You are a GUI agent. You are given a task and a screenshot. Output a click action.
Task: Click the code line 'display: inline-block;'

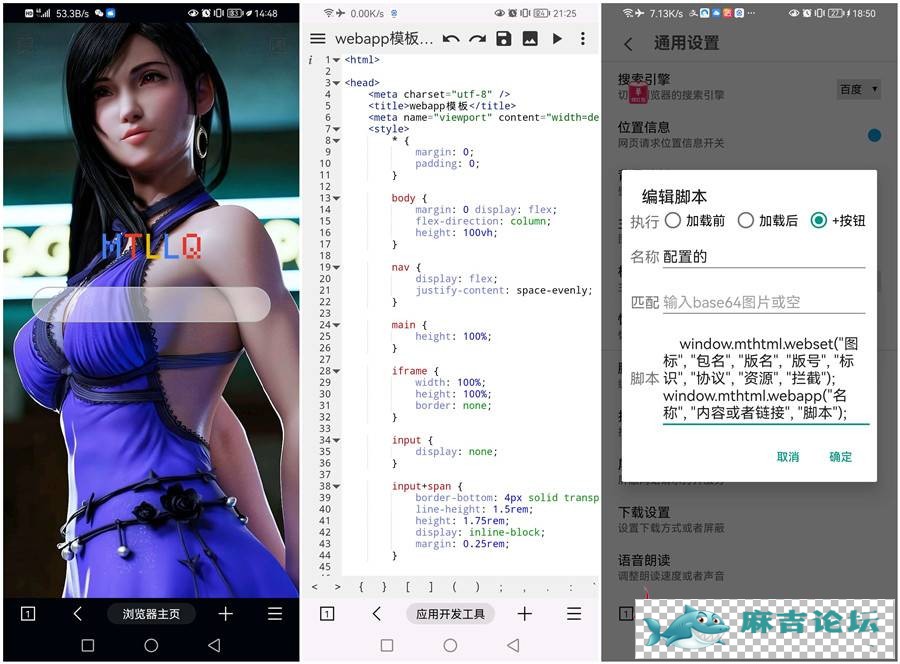point(480,532)
